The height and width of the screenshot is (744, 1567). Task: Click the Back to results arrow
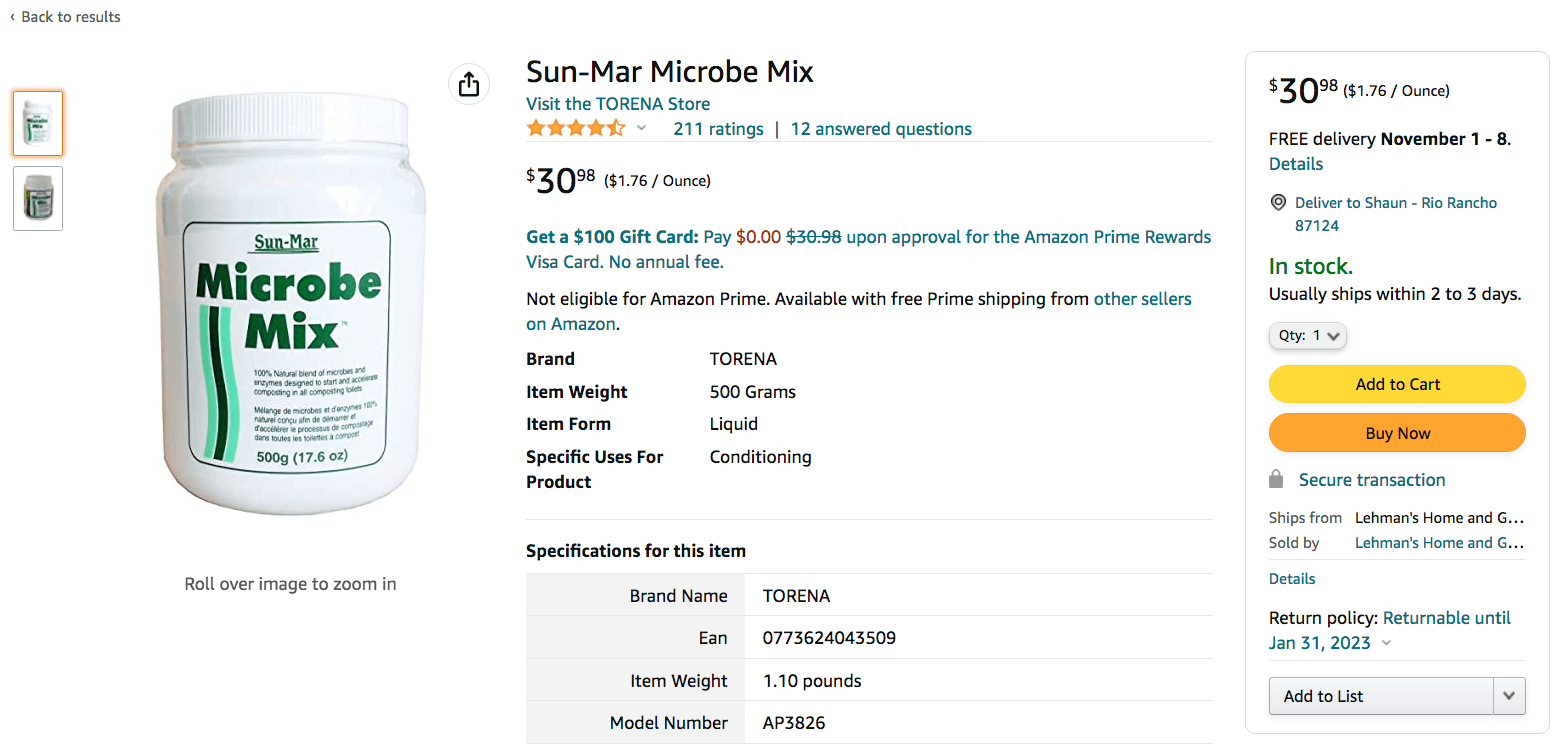(x=12, y=17)
